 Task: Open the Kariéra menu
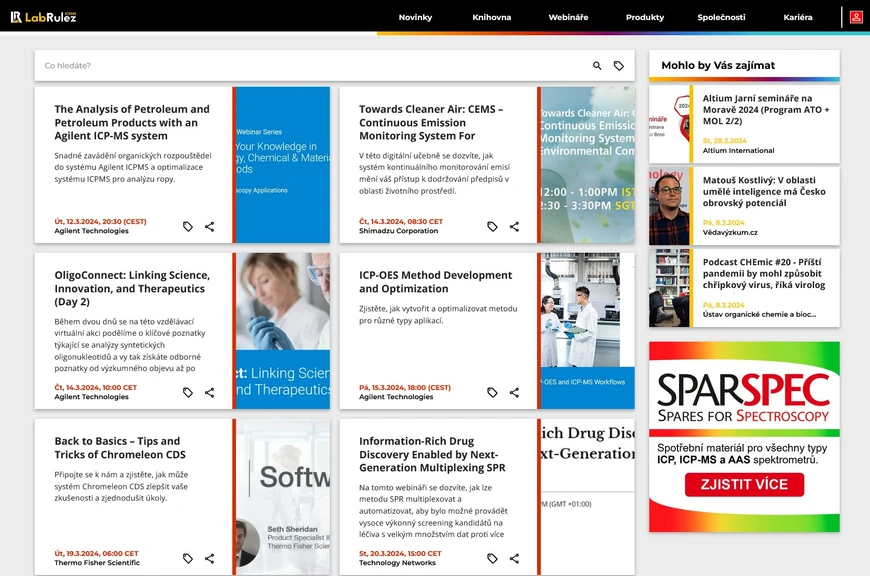(x=798, y=17)
